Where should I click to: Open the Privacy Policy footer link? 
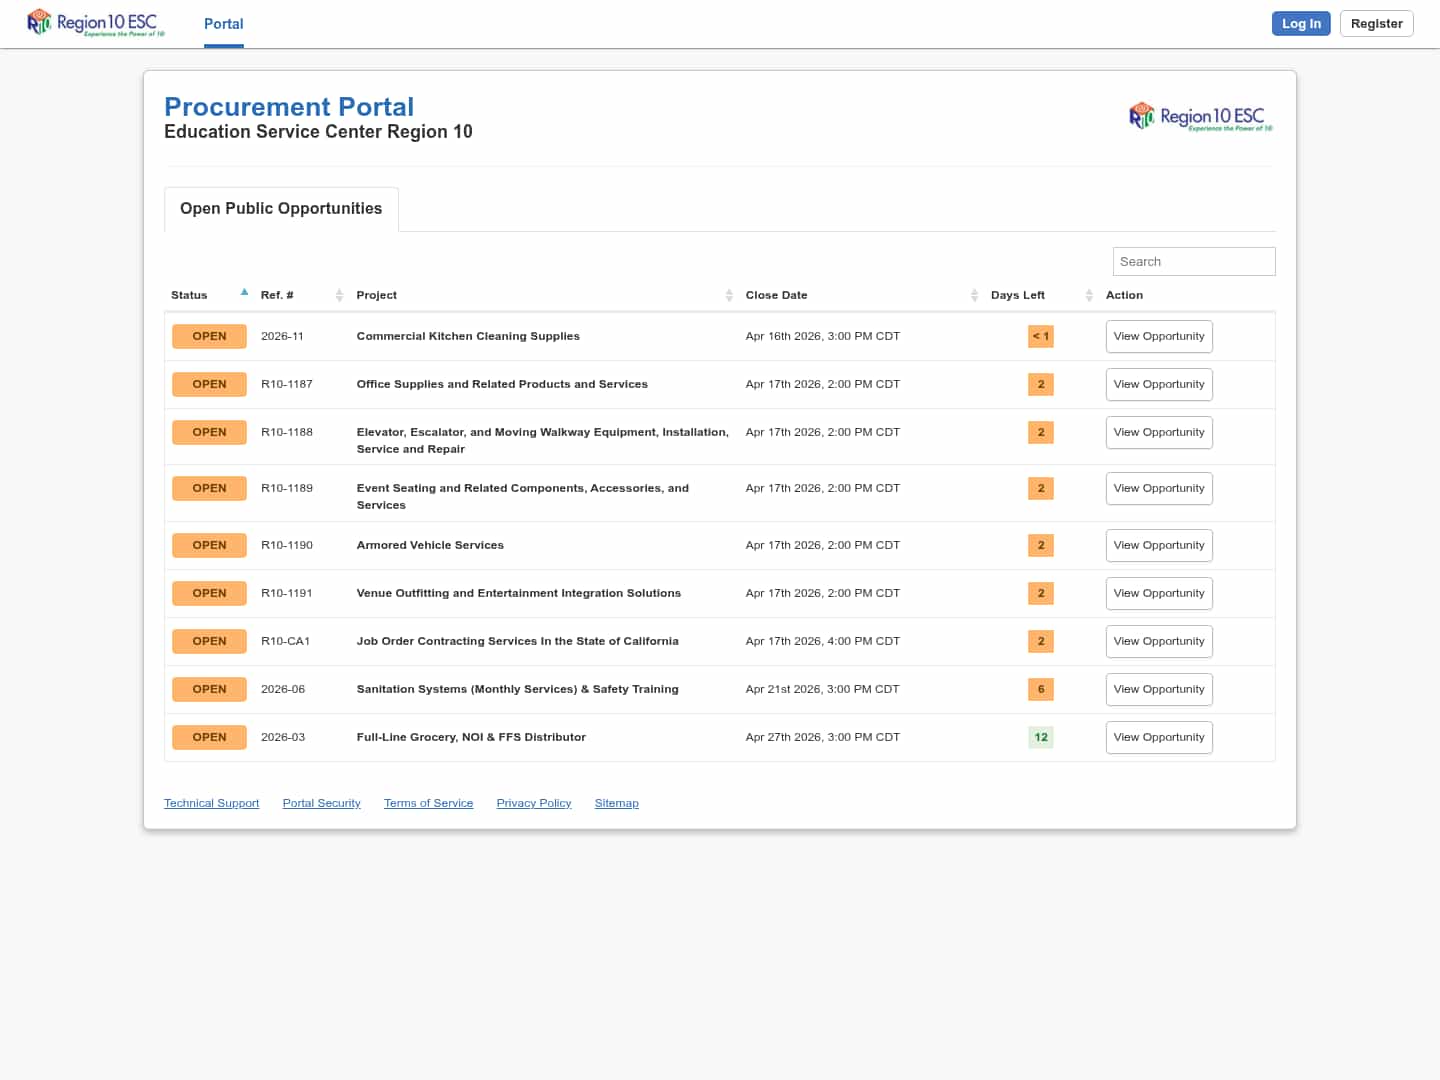coord(533,803)
